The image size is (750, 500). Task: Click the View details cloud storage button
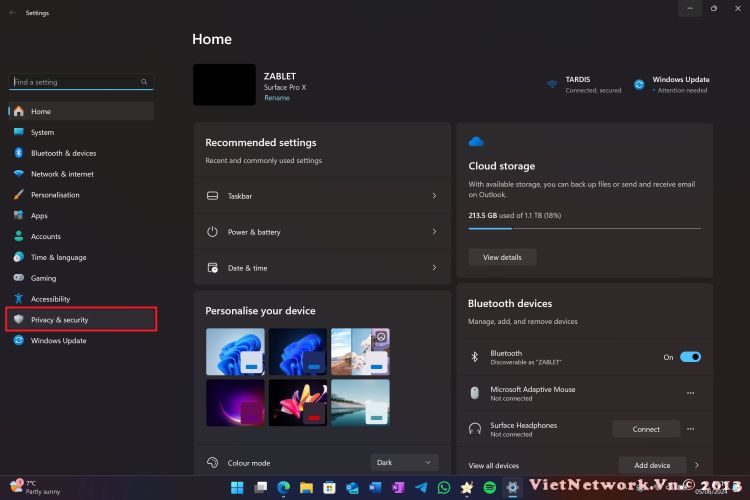coord(502,257)
